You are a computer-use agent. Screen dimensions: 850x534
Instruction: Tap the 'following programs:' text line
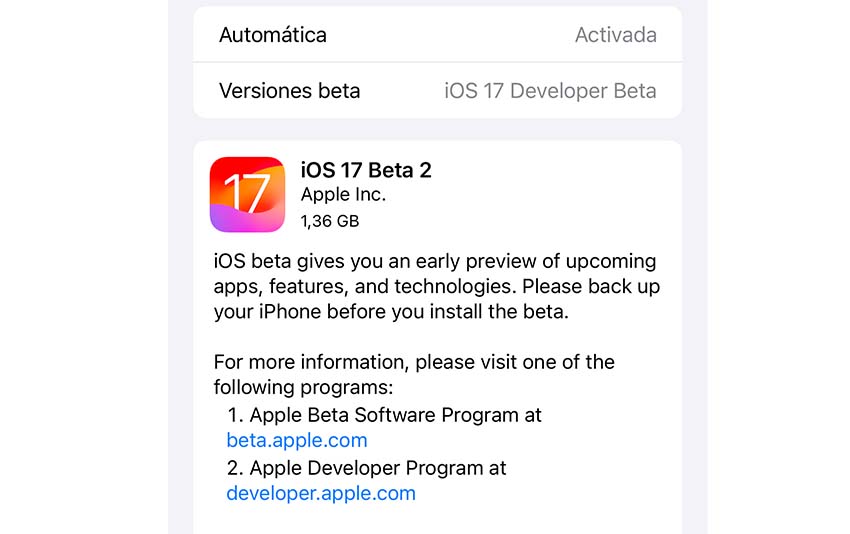(303, 388)
